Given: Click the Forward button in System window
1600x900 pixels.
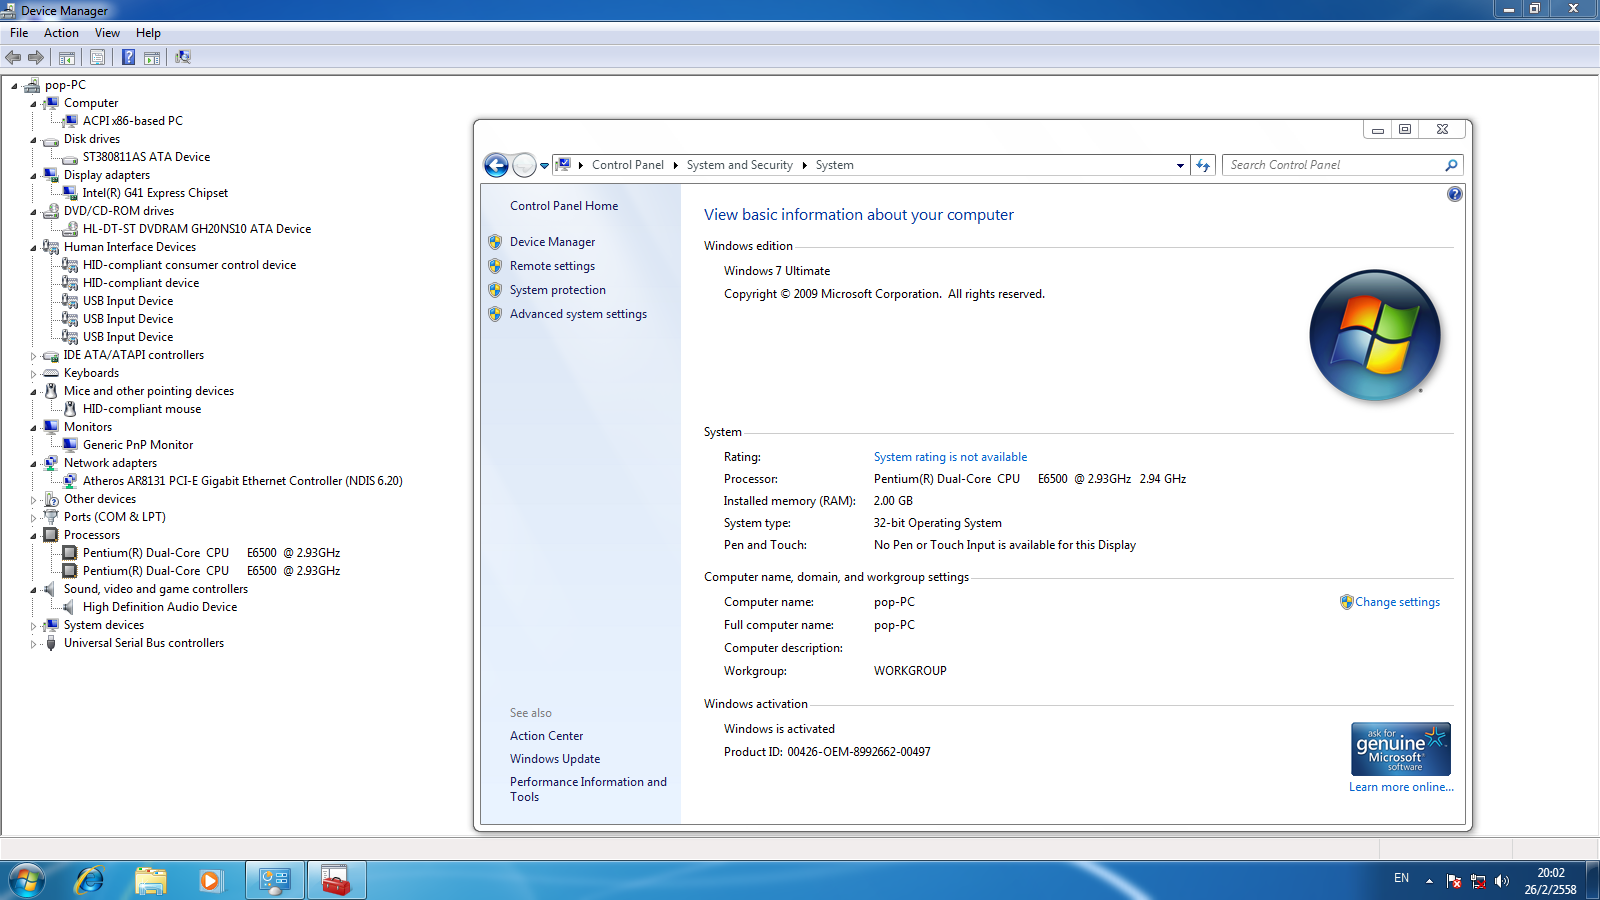Looking at the screenshot, I should (x=524, y=165).
